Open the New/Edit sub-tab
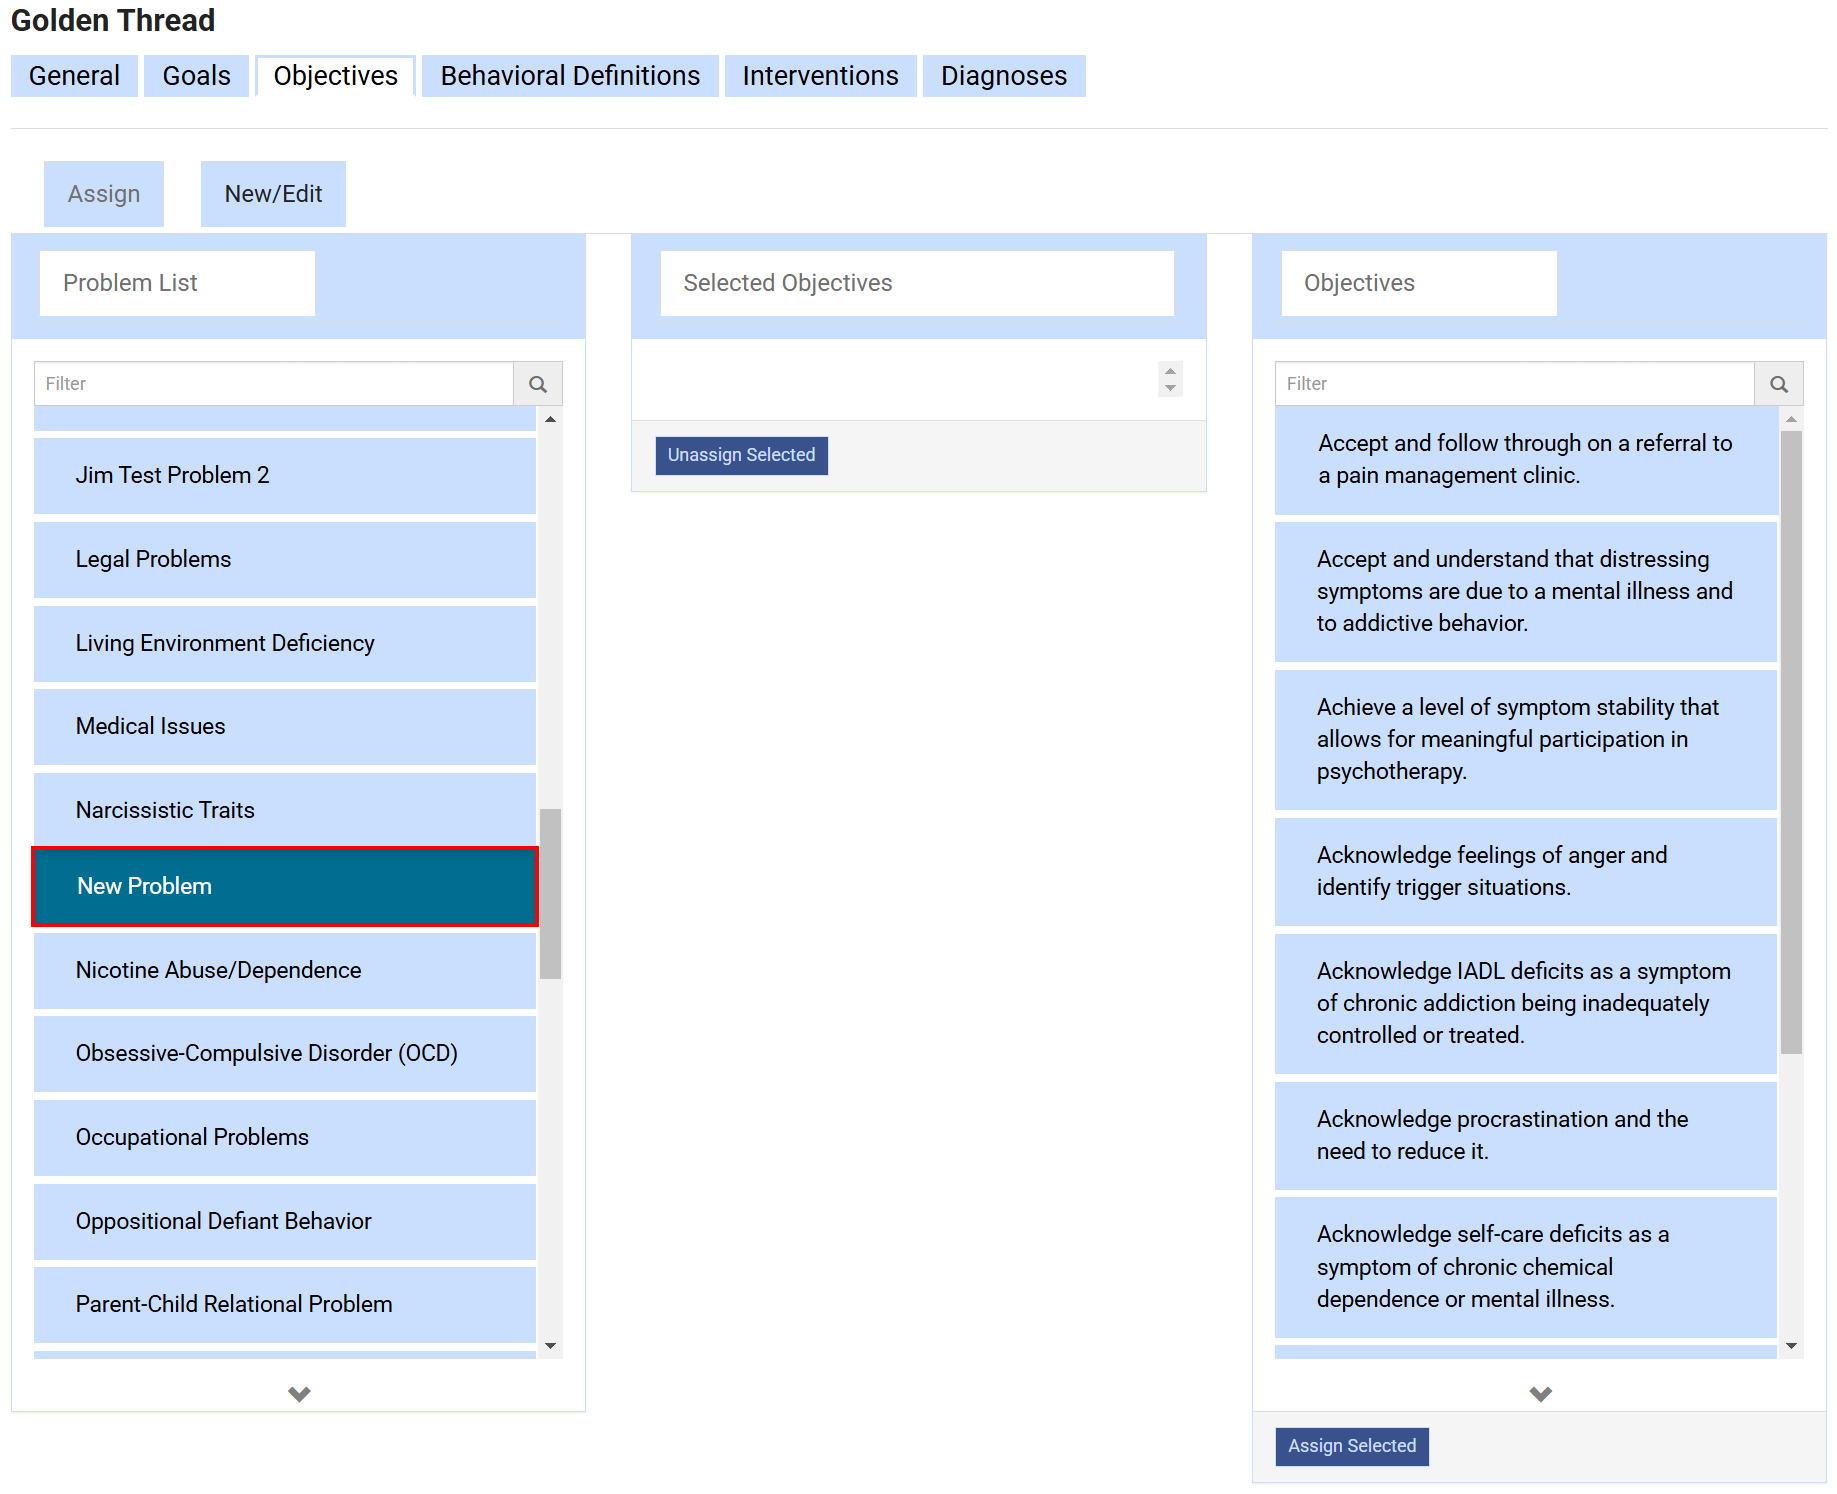Image resolution: width=1837 pixels, height=1494 pixels. (x=273, y=194)
